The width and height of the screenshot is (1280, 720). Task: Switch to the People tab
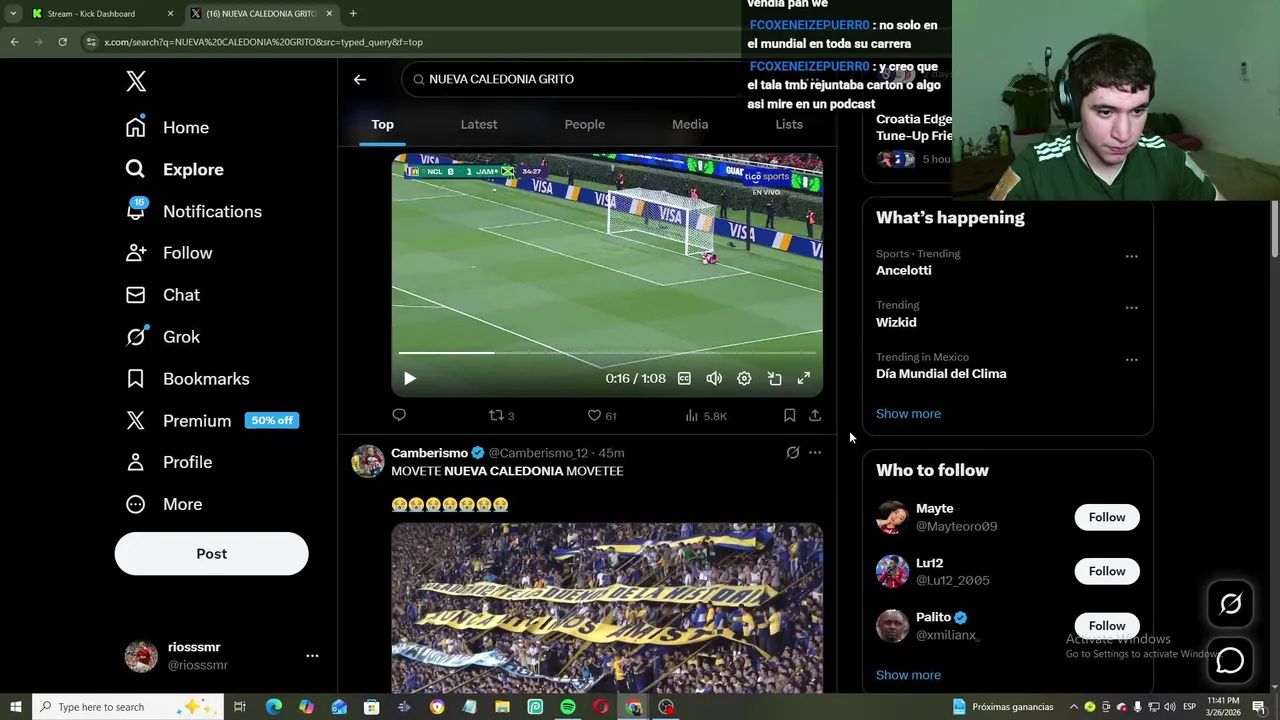point(585,124)
